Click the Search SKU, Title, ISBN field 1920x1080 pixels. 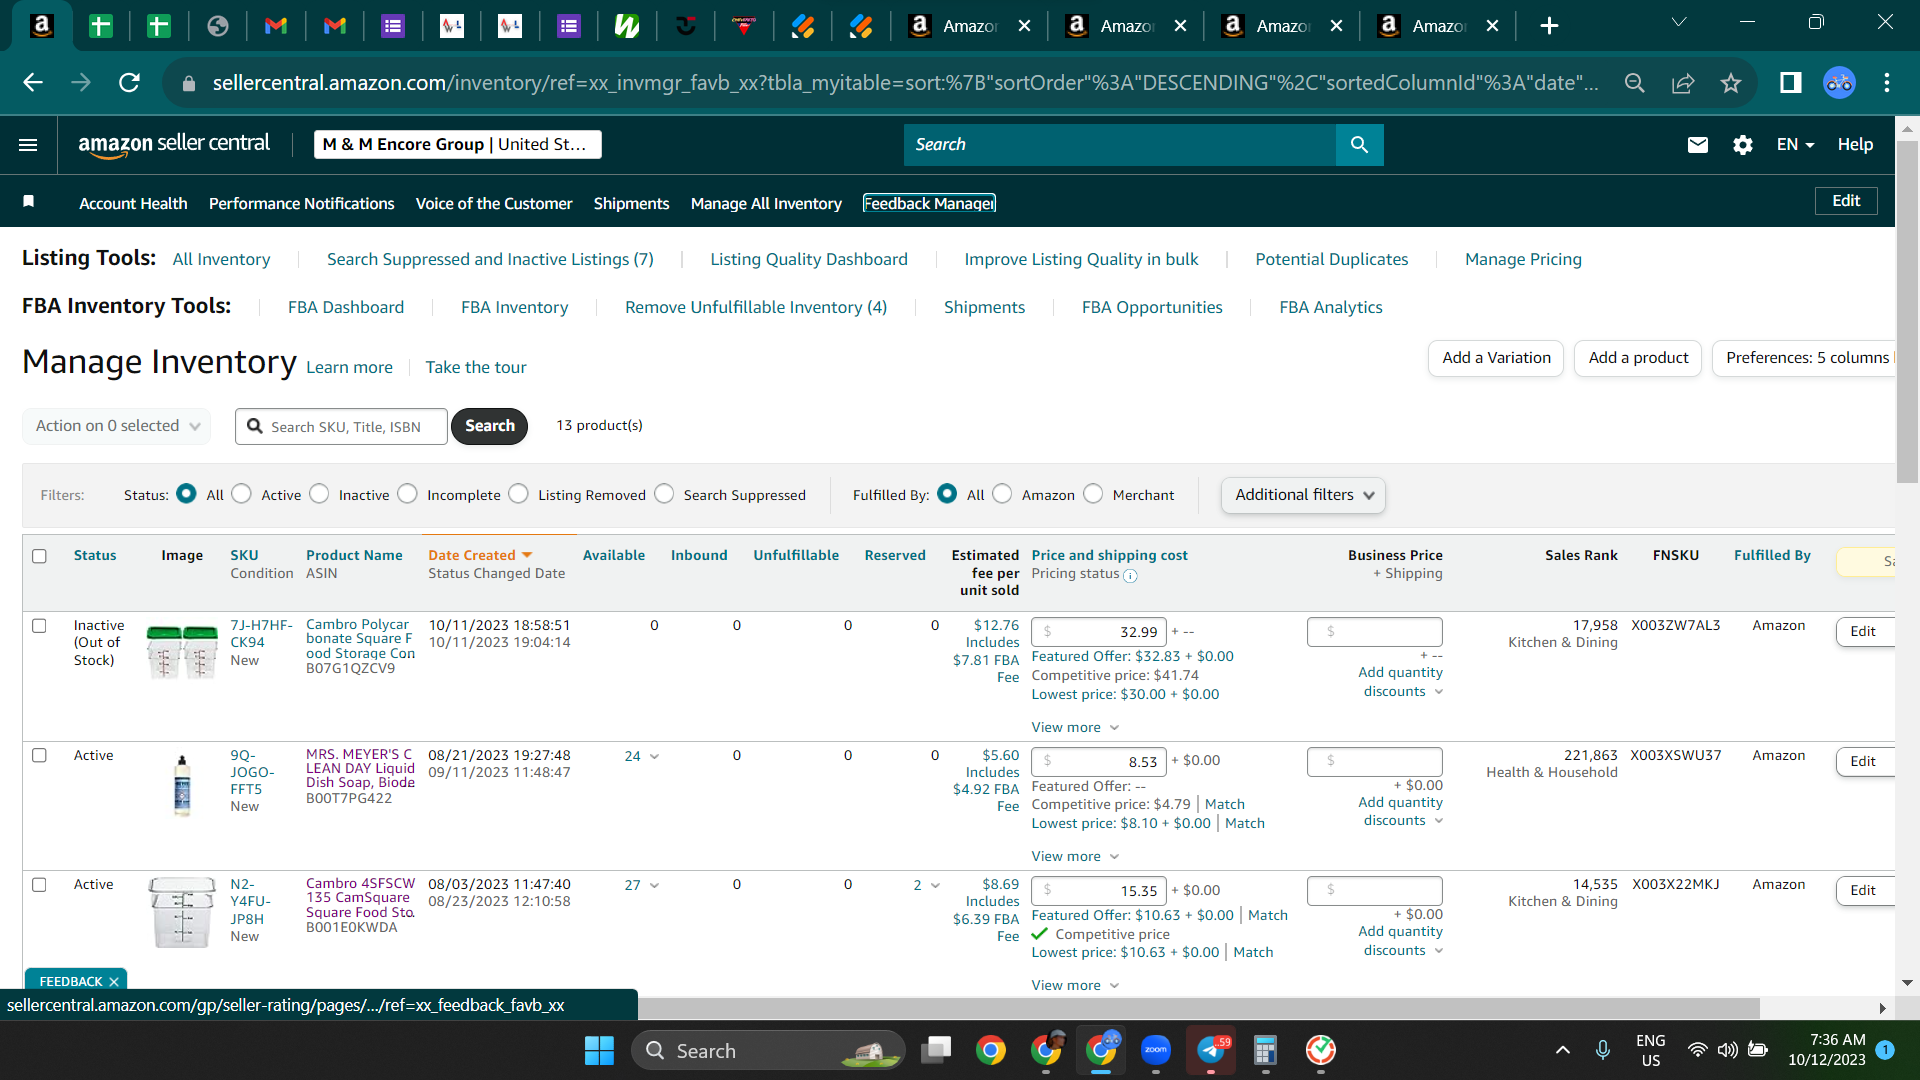point(341,427)
